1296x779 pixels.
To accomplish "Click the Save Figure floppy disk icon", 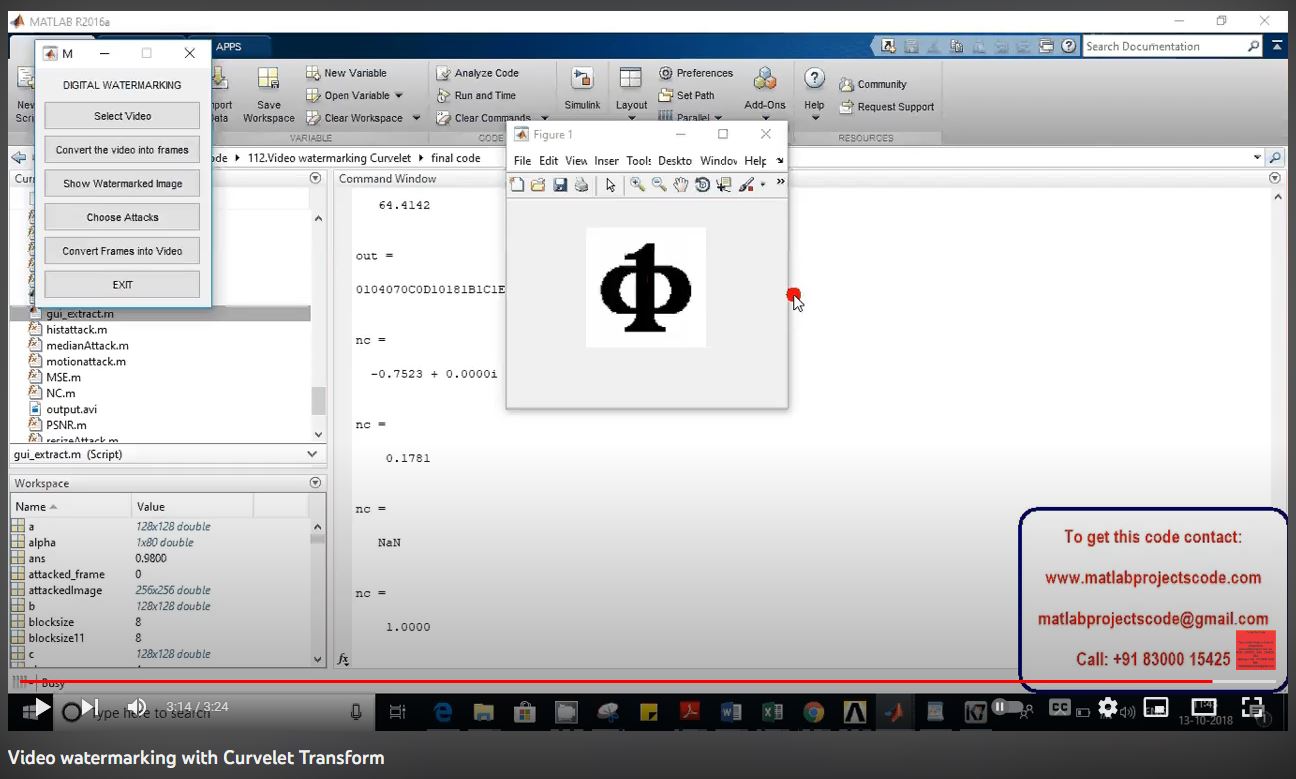I will pos(560,185).
